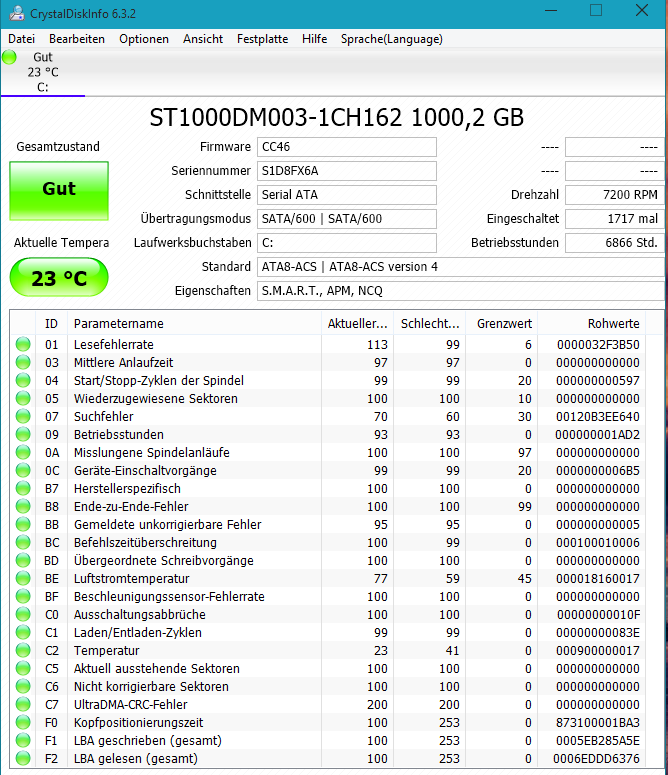Click raw value 000018160017 of Luftstromtemperatur
The image size is (668, 775).
coord(598,578)
